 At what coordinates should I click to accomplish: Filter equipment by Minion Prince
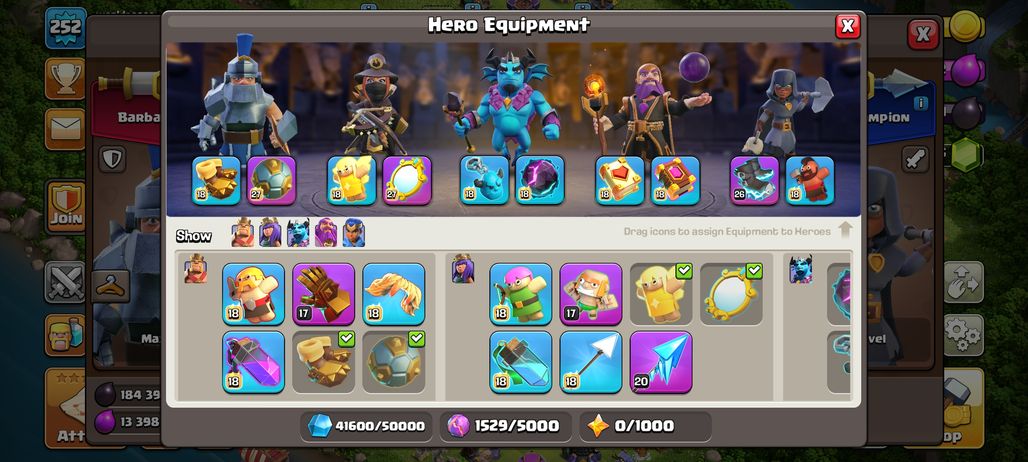click(298, 233)
